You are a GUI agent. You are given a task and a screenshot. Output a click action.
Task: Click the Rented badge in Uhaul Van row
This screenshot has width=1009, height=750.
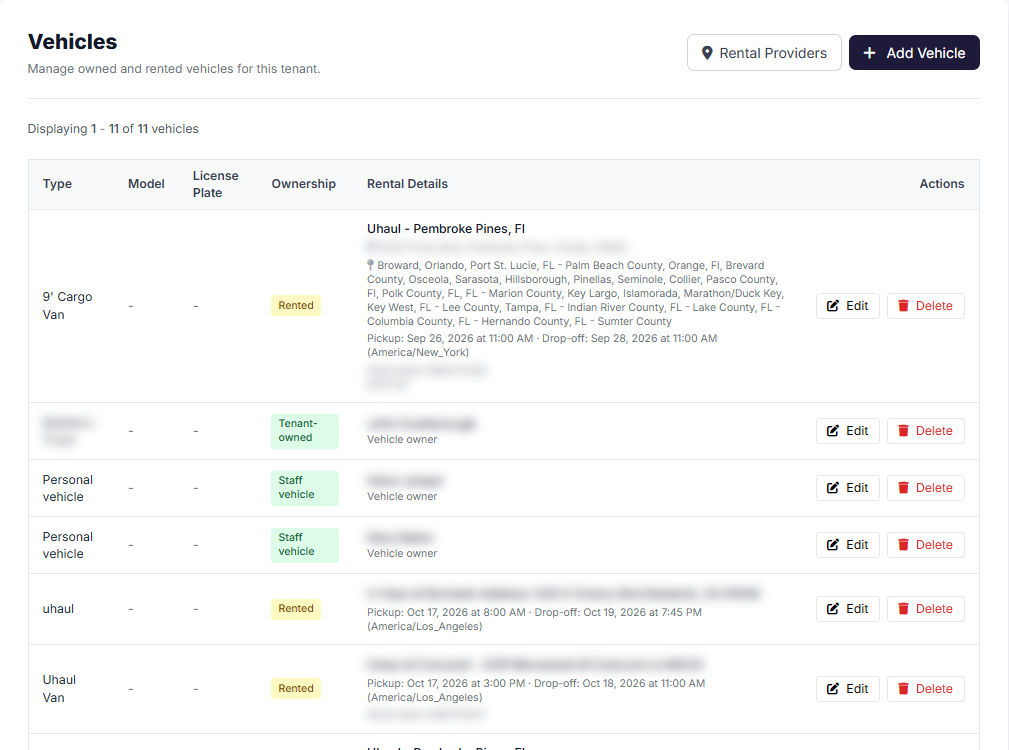[x=296, y=689]
